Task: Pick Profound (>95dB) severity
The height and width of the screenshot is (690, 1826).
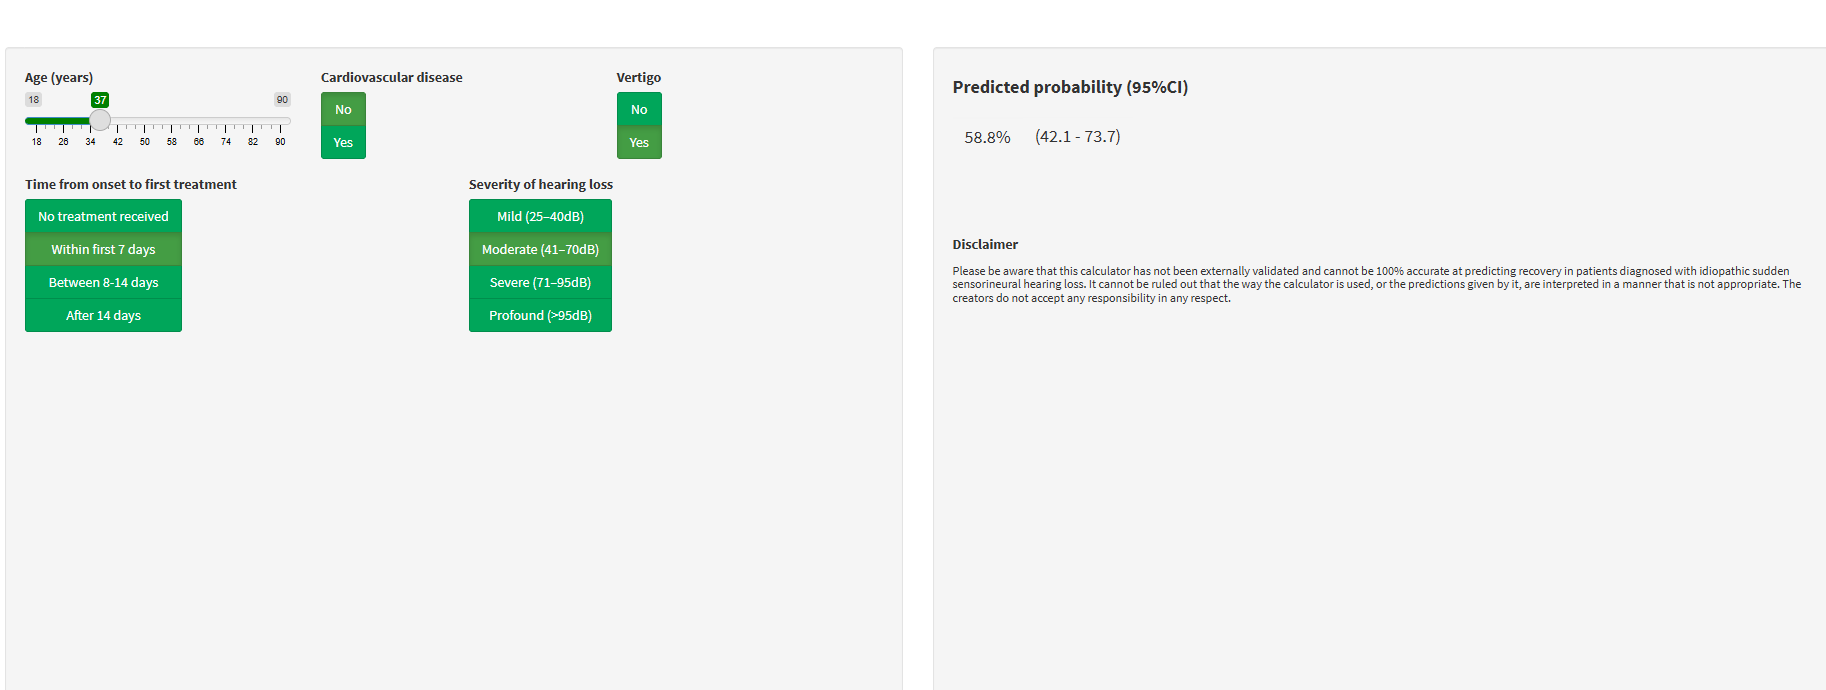Action: pos(540,315)
